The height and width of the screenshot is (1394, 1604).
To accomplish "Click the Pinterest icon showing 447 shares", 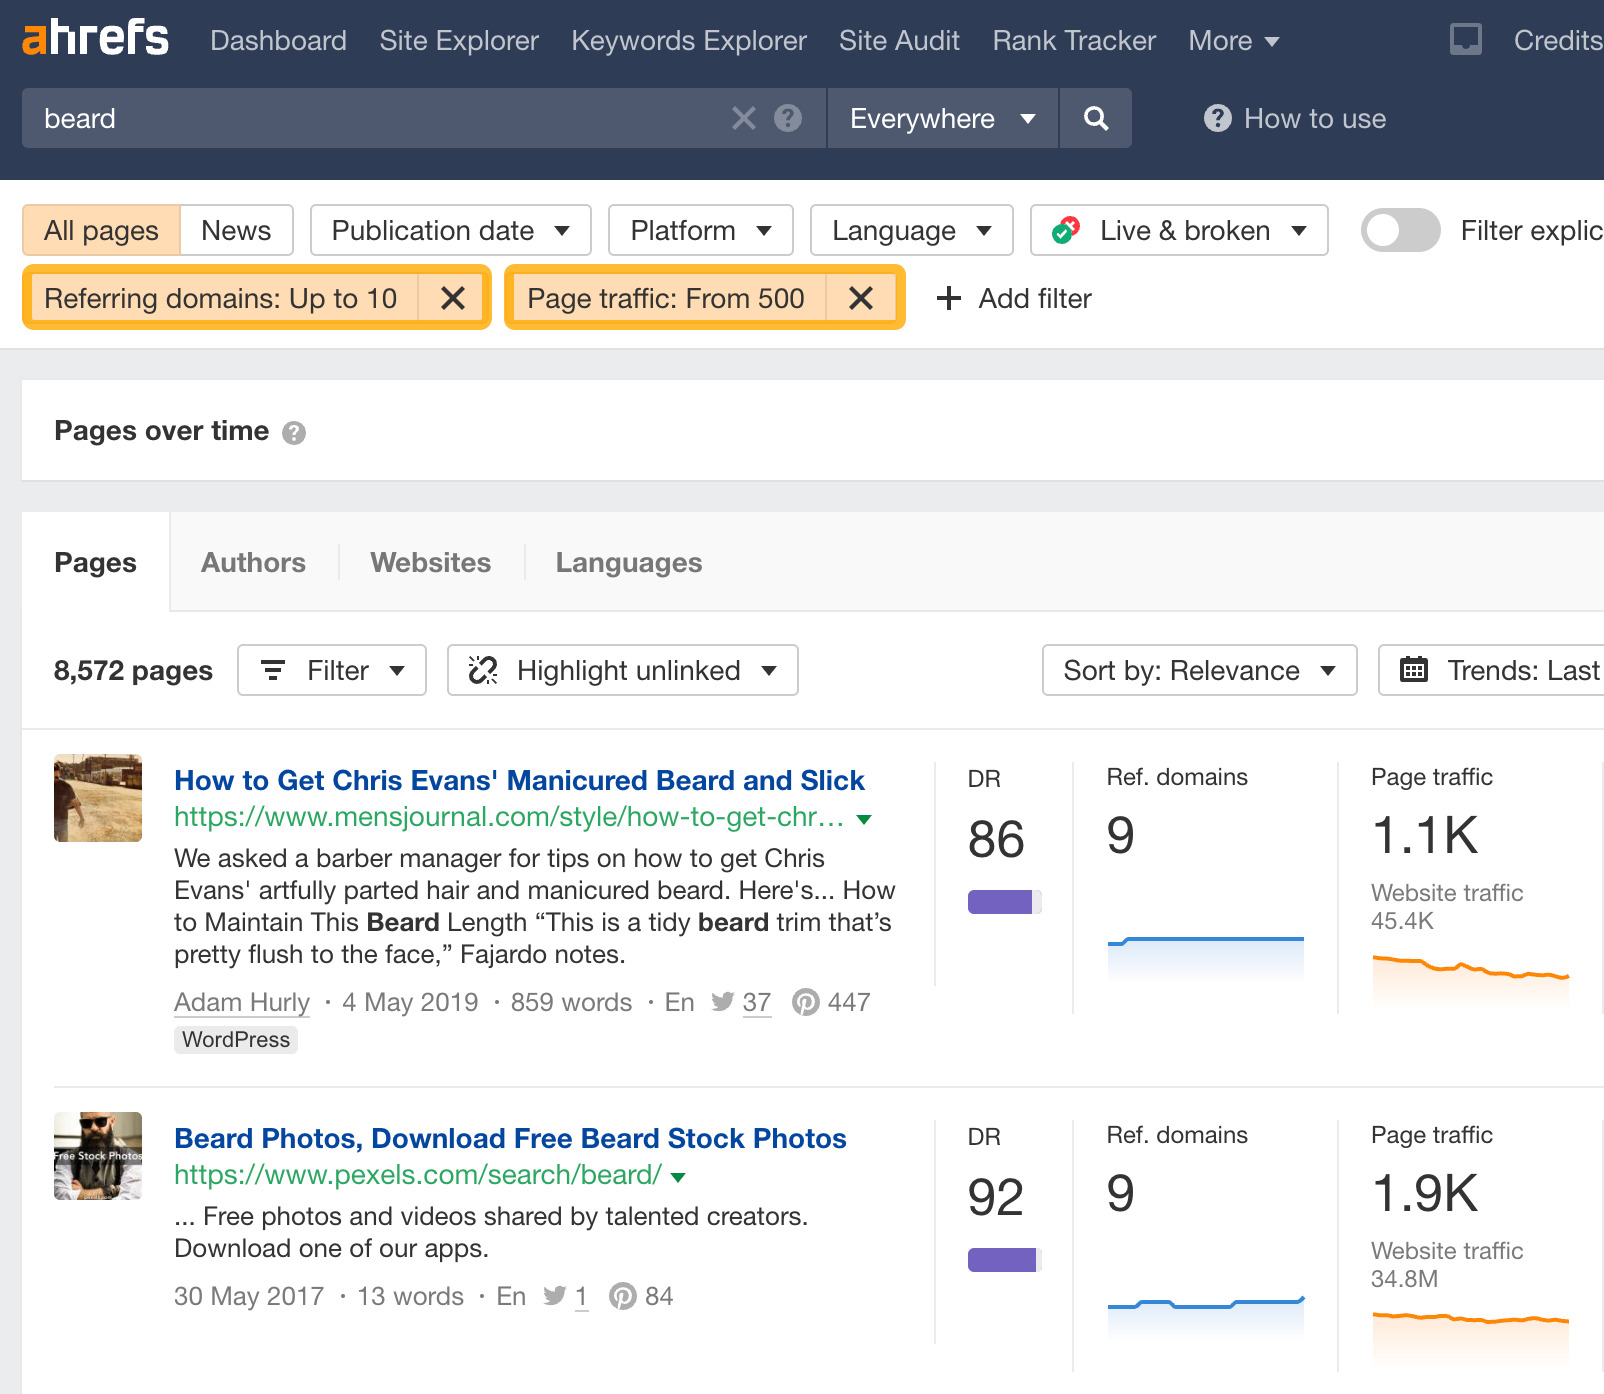I will [807, 1001].
